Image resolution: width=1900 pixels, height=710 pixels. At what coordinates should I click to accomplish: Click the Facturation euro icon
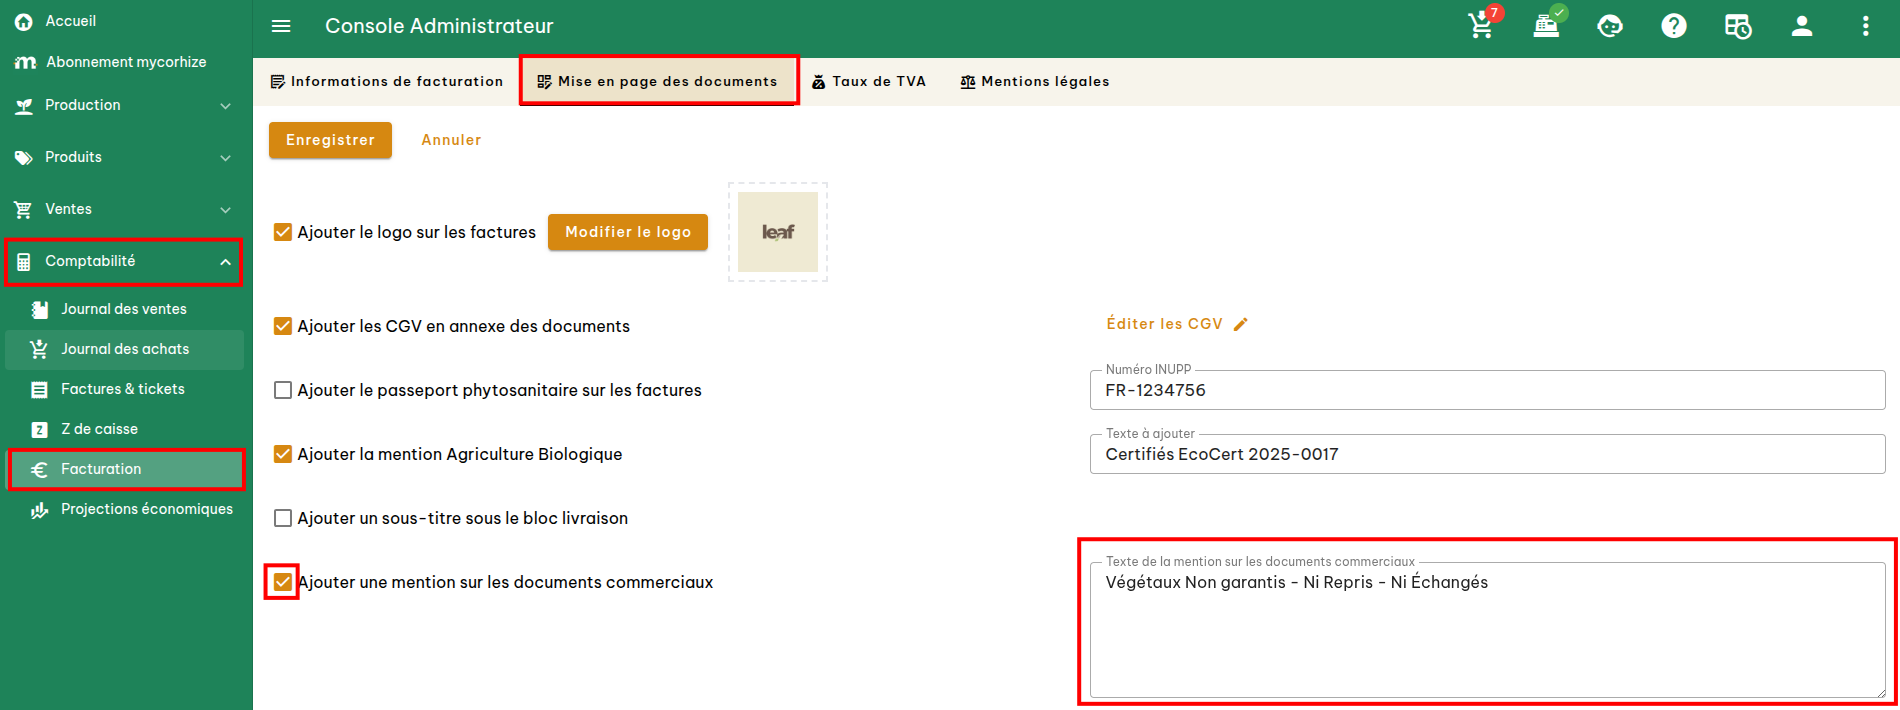point(40,469)
